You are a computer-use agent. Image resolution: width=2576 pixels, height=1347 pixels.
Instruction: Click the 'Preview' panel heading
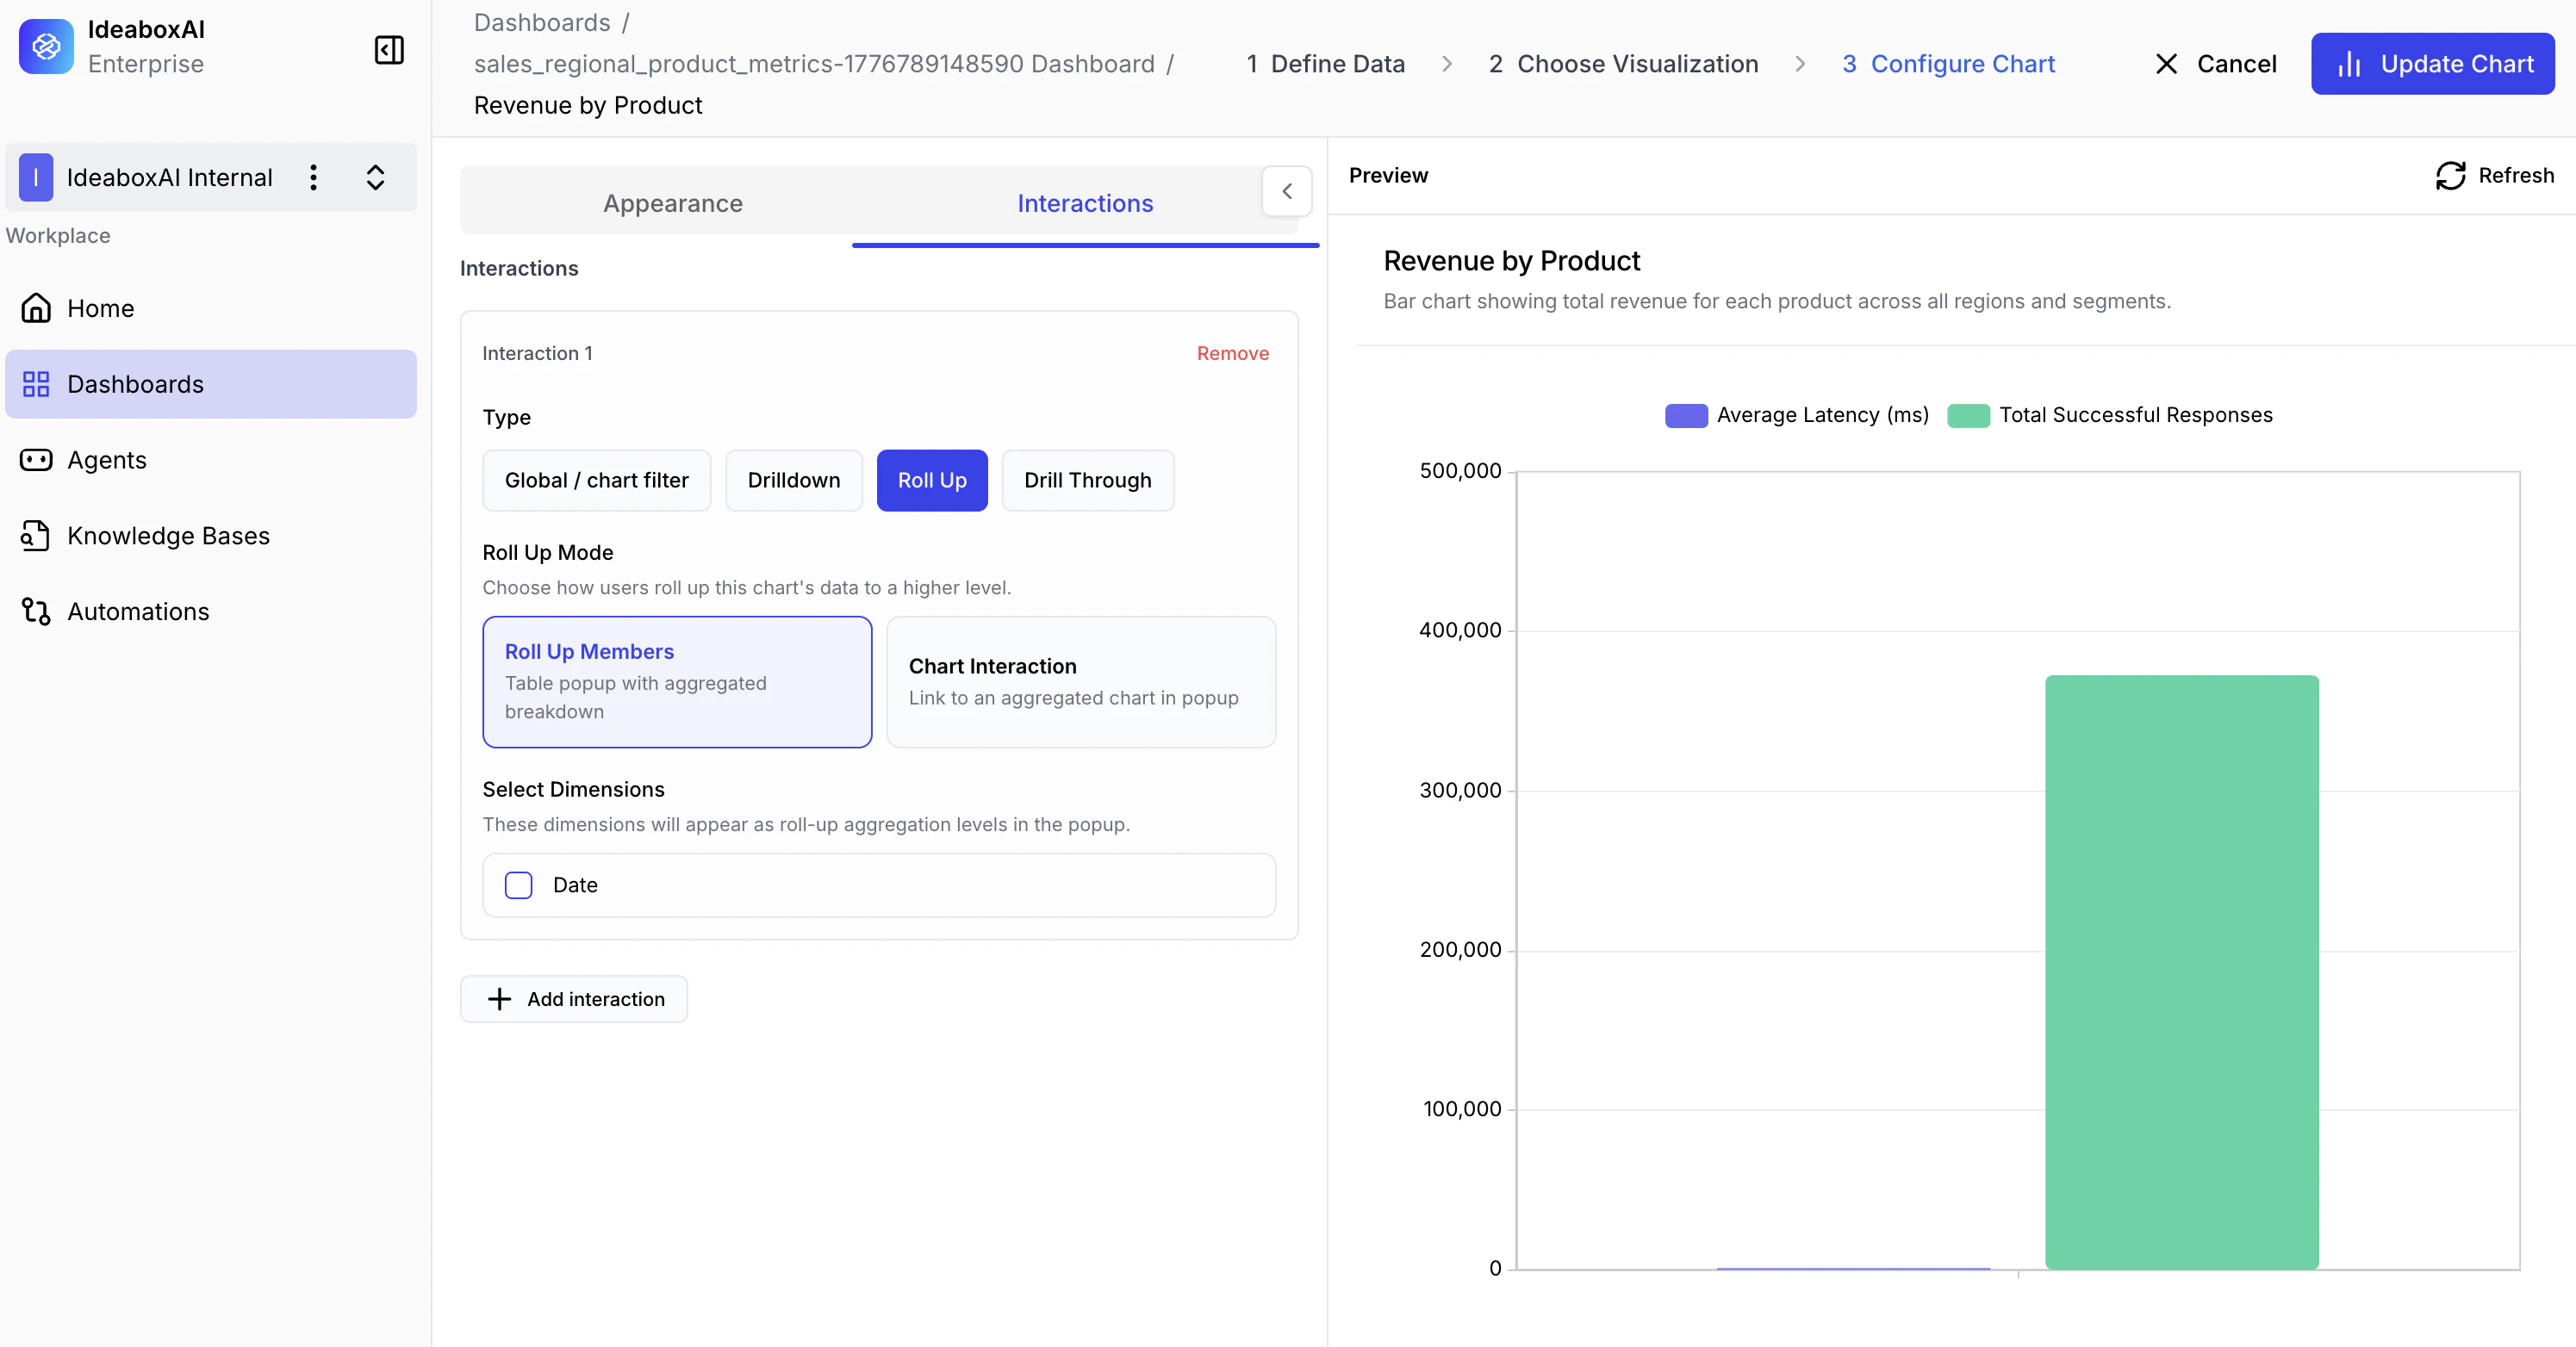pos(1388,175)
